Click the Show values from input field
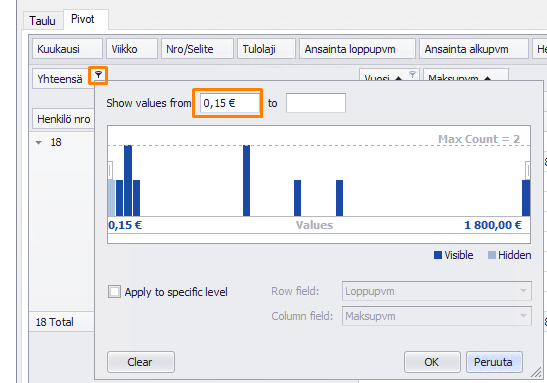The height and width of the screenshot is (383, 547). coord(230,103)
